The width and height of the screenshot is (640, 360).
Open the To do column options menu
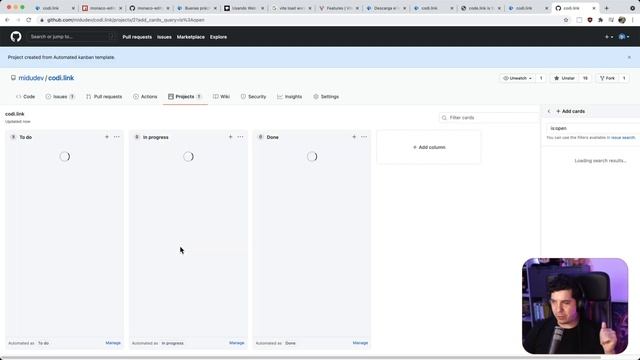(x=117, y=137)
